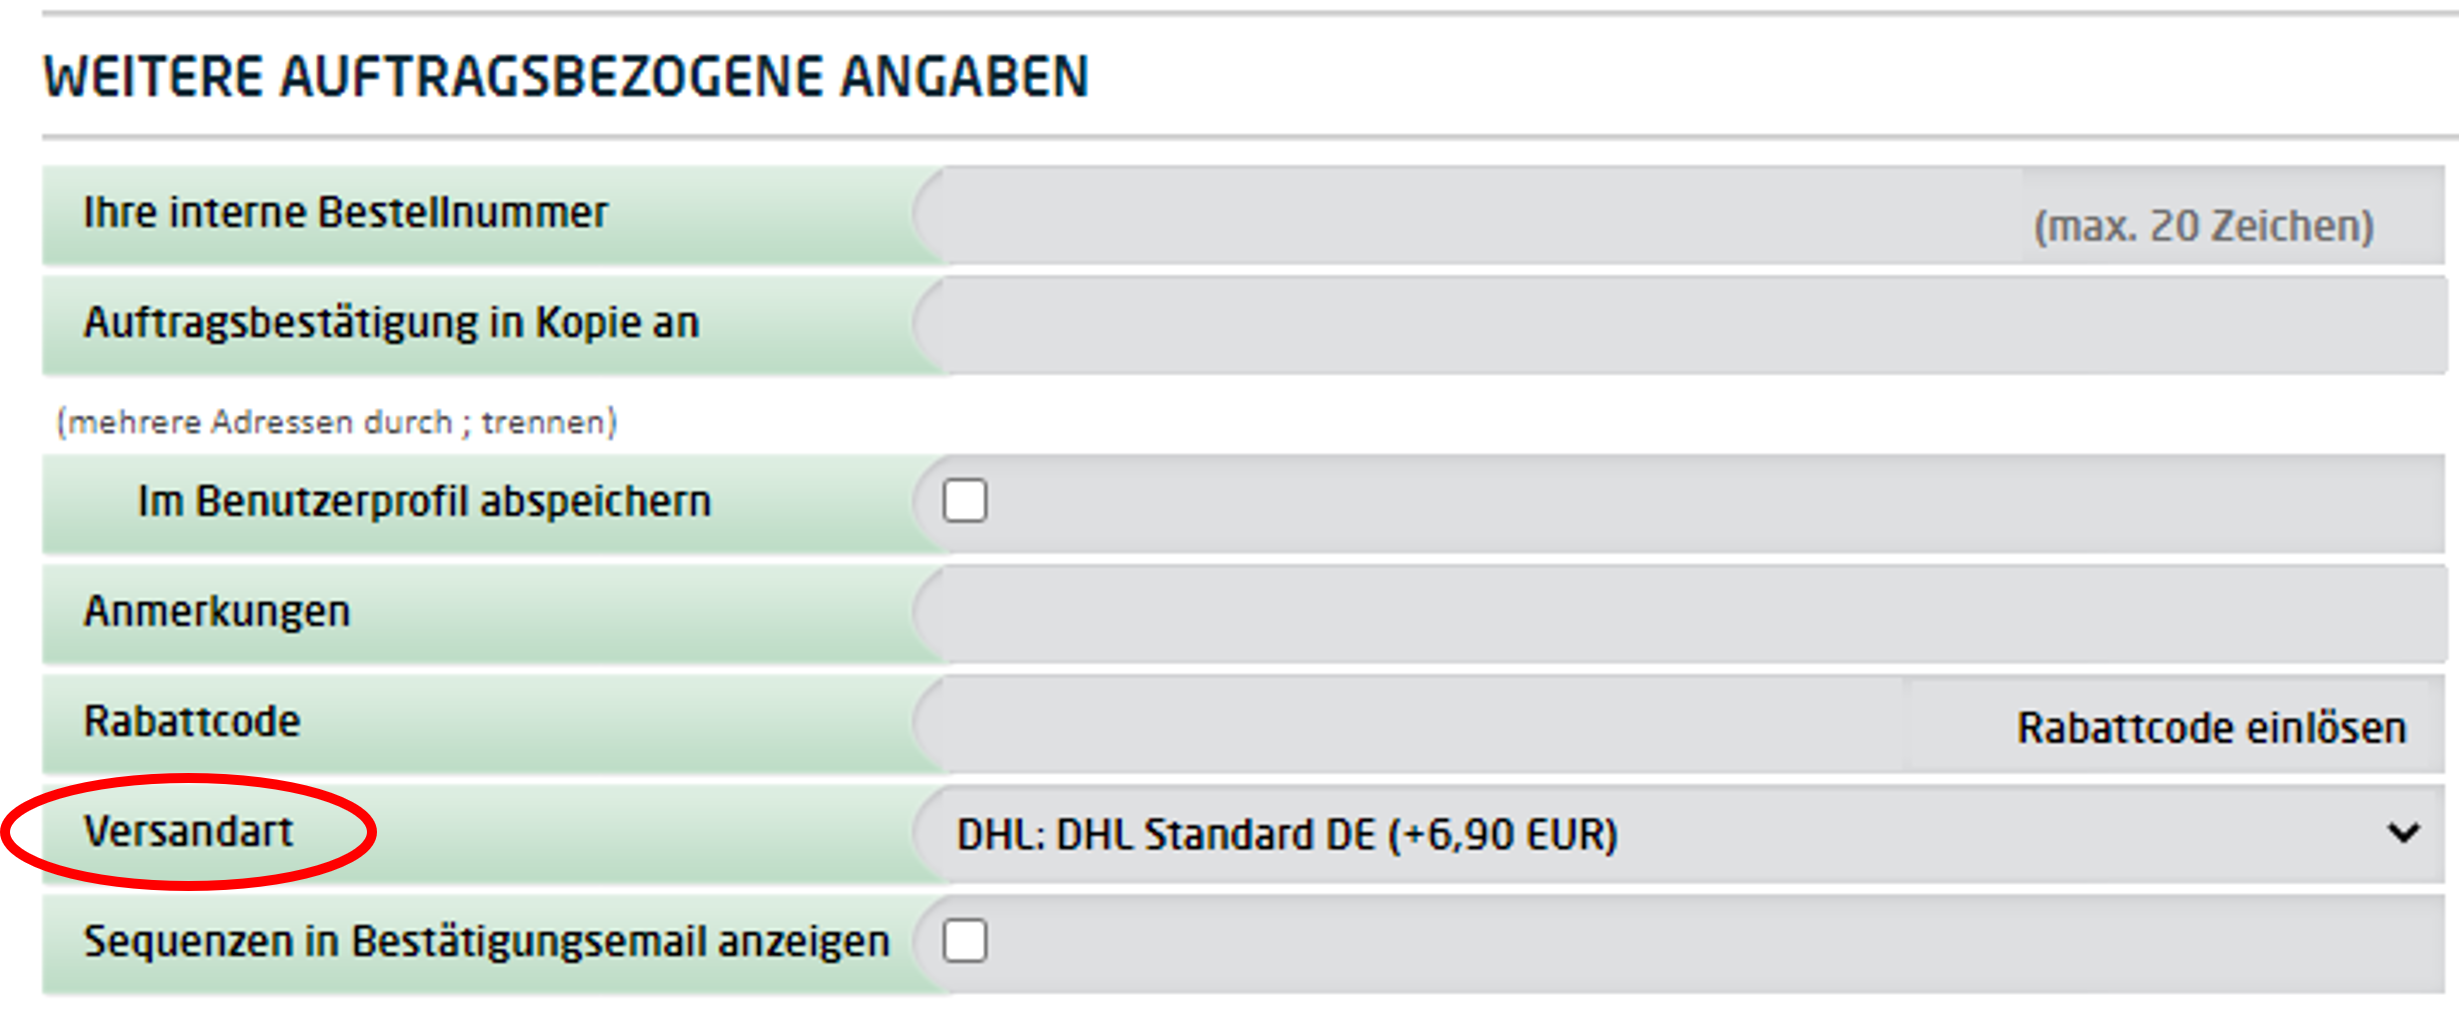
Task: Click the chevron arrow of Versandart dropdown
Action: [2403, 833]
